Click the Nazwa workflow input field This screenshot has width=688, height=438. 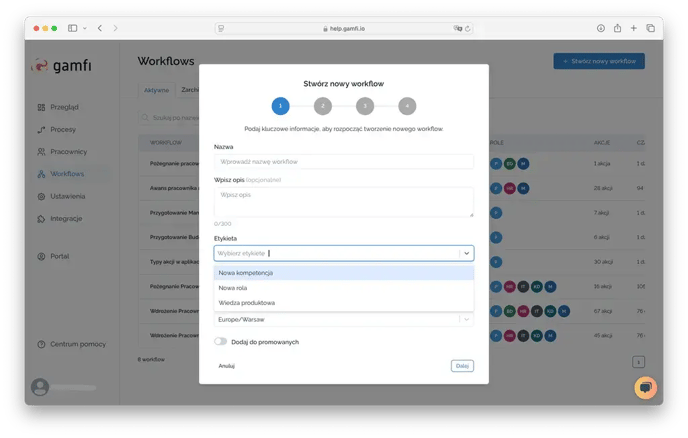(343, 161)
